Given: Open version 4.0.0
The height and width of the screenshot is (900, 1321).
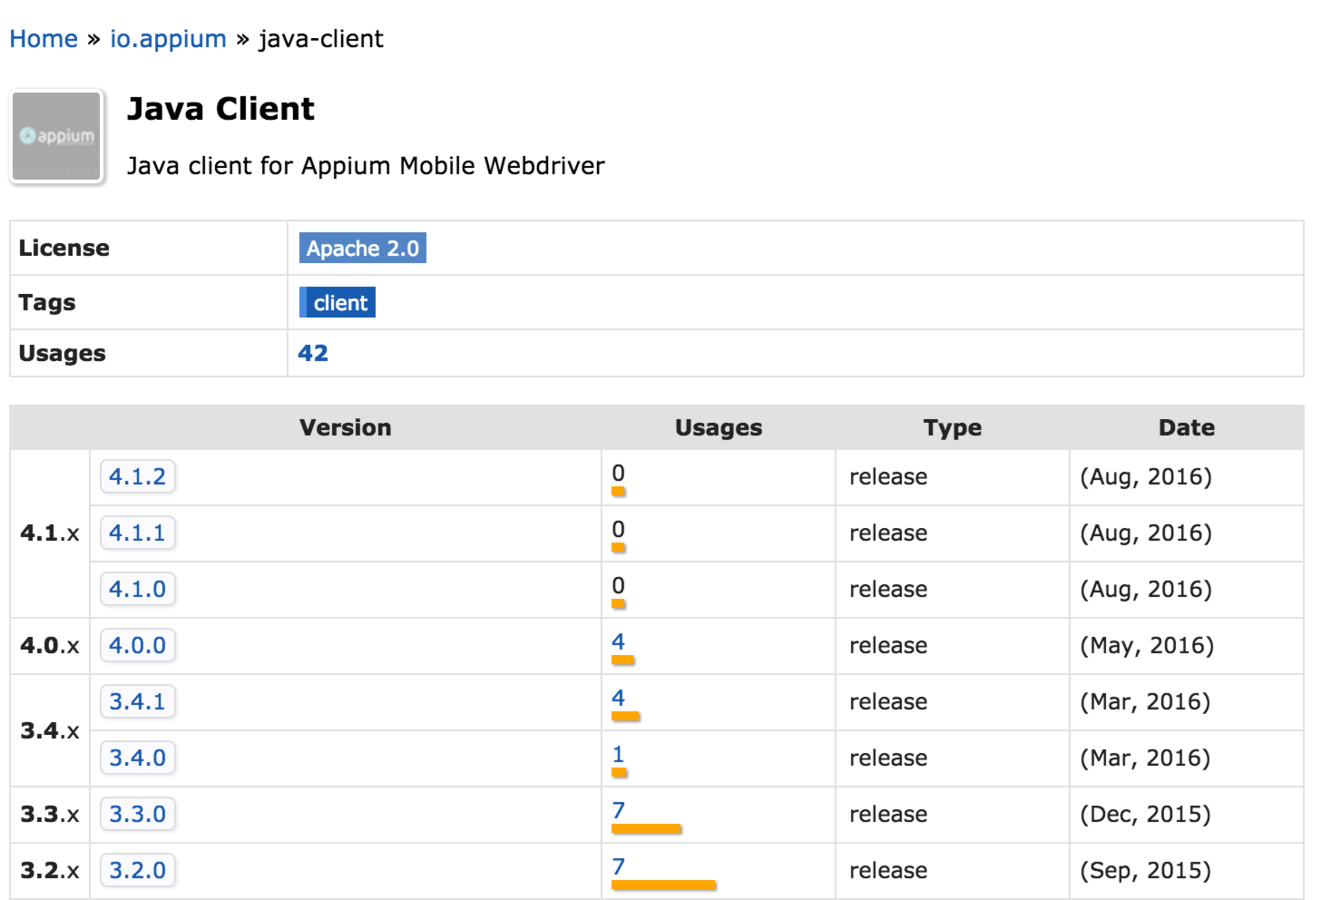Looking at the screenshot, I should tap(138, 645).
